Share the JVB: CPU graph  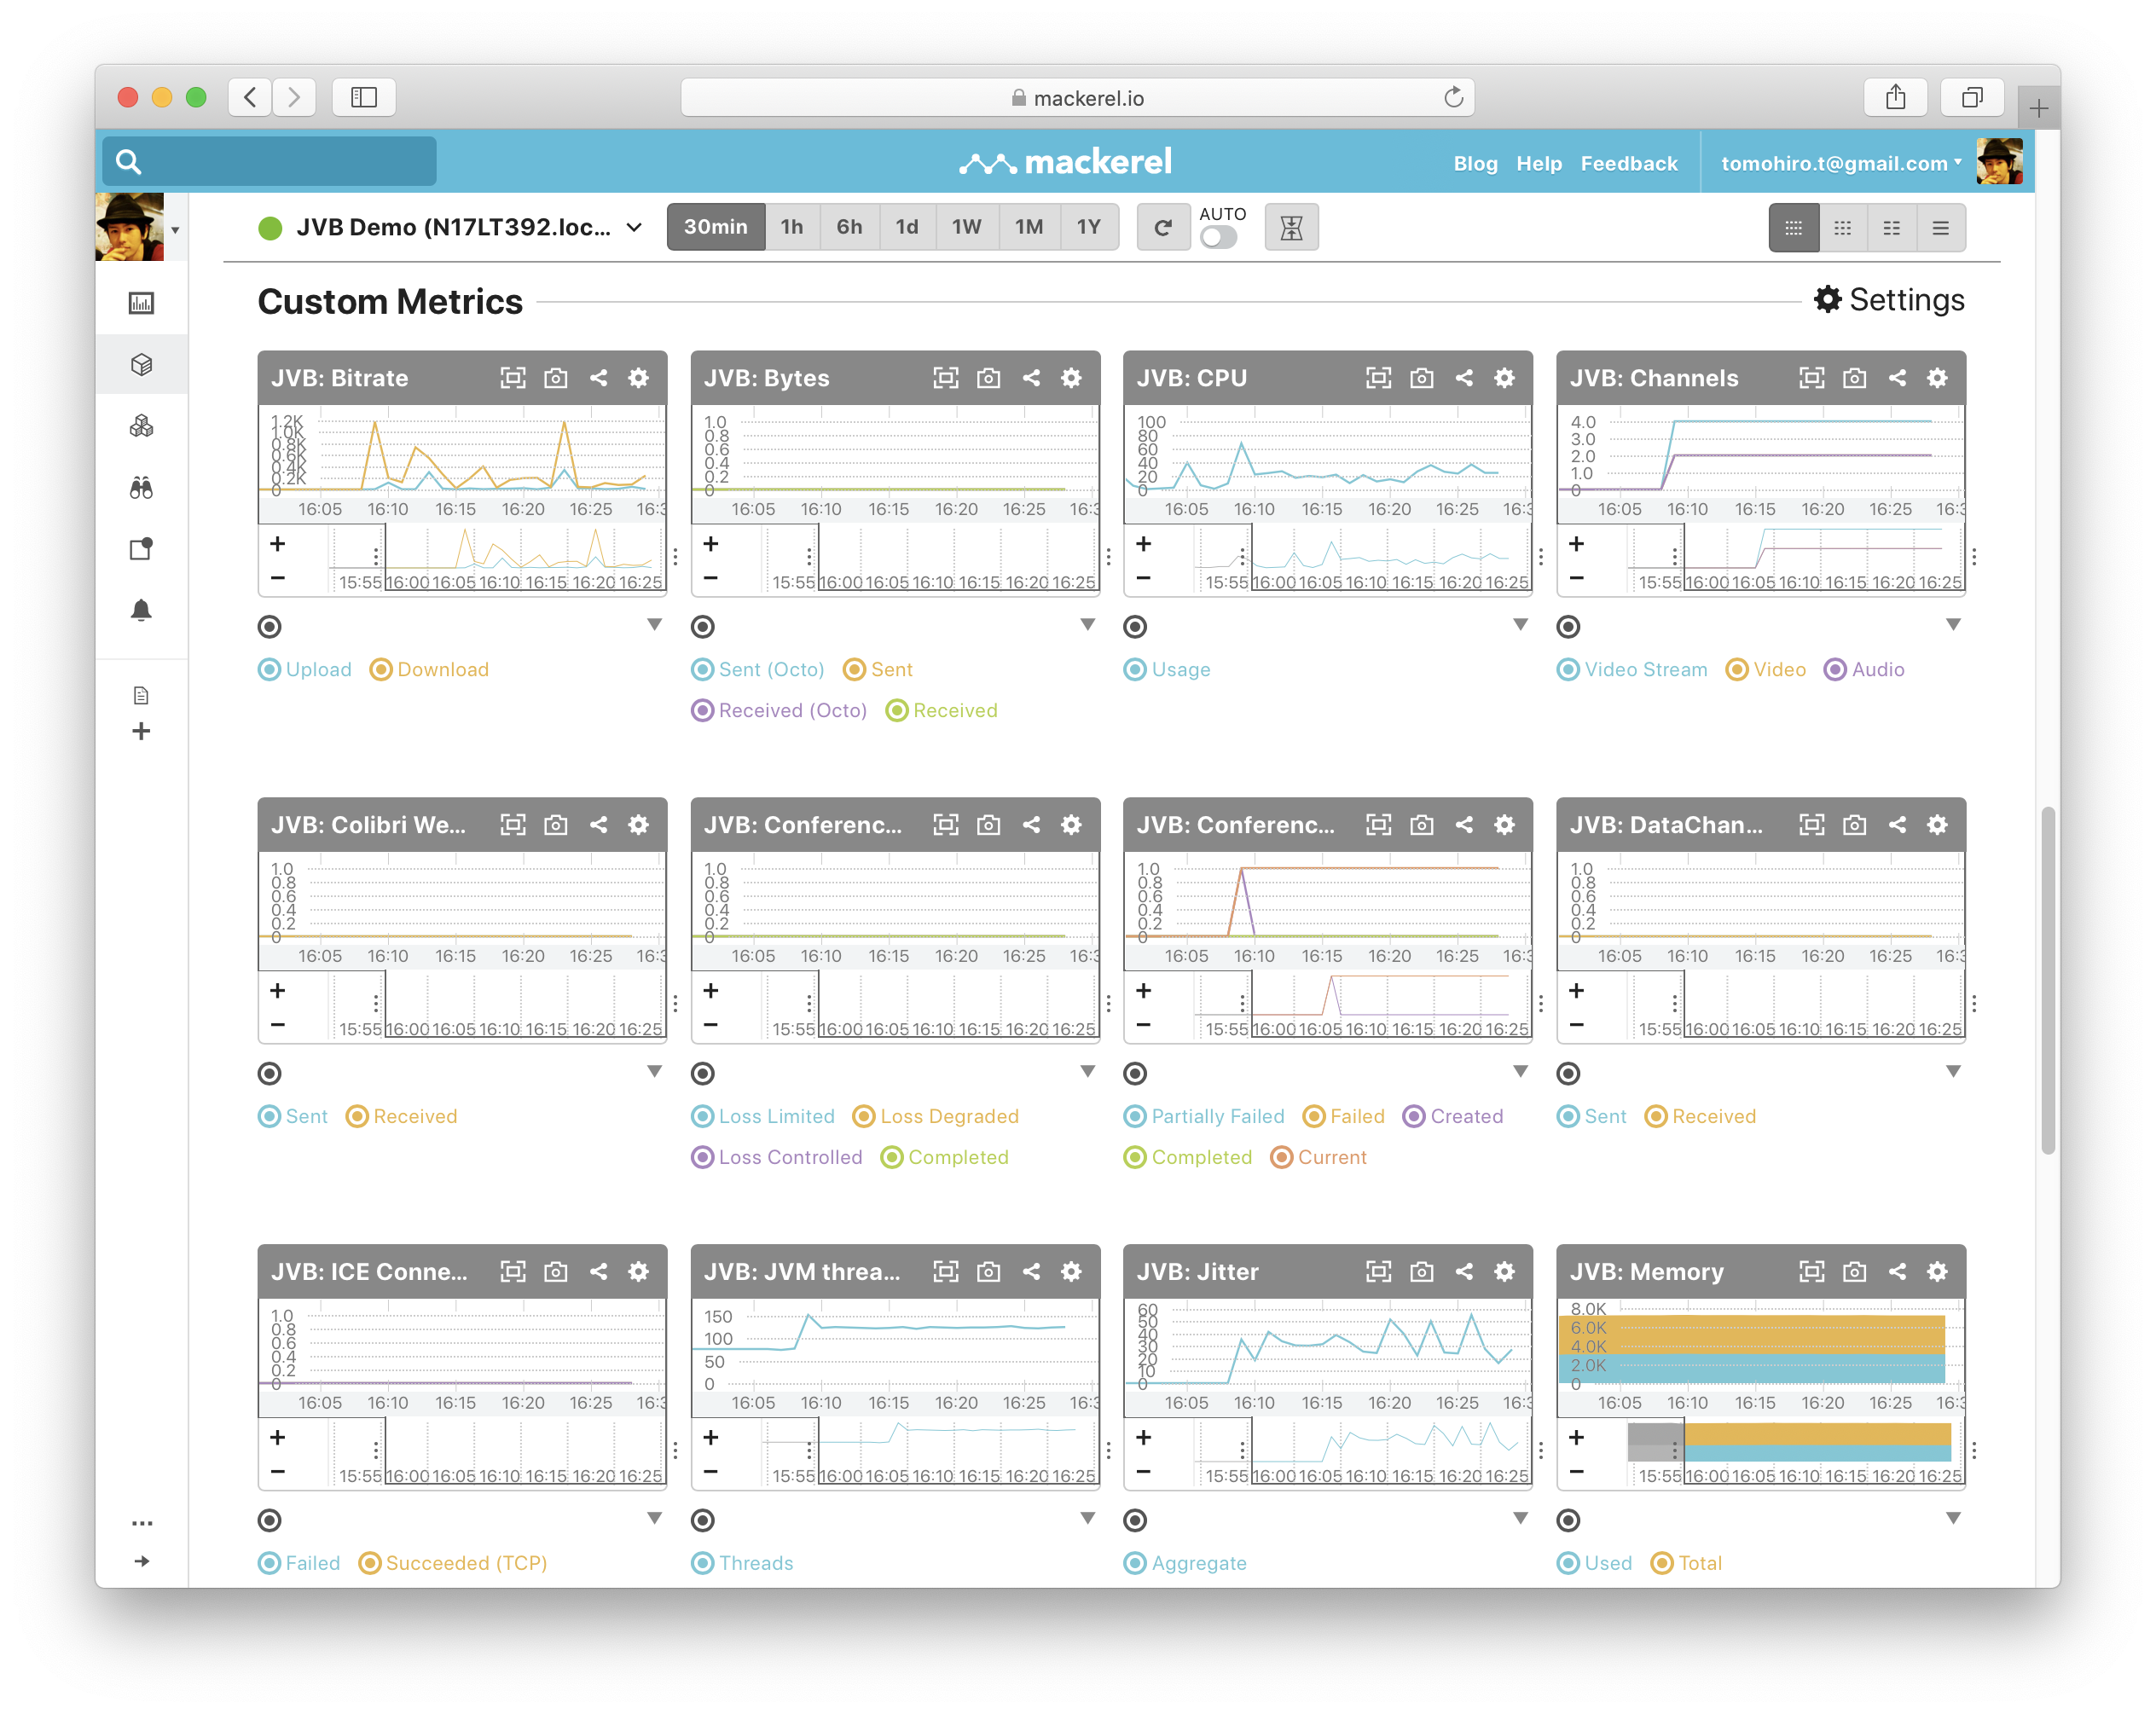click(x=1464, y=378)
